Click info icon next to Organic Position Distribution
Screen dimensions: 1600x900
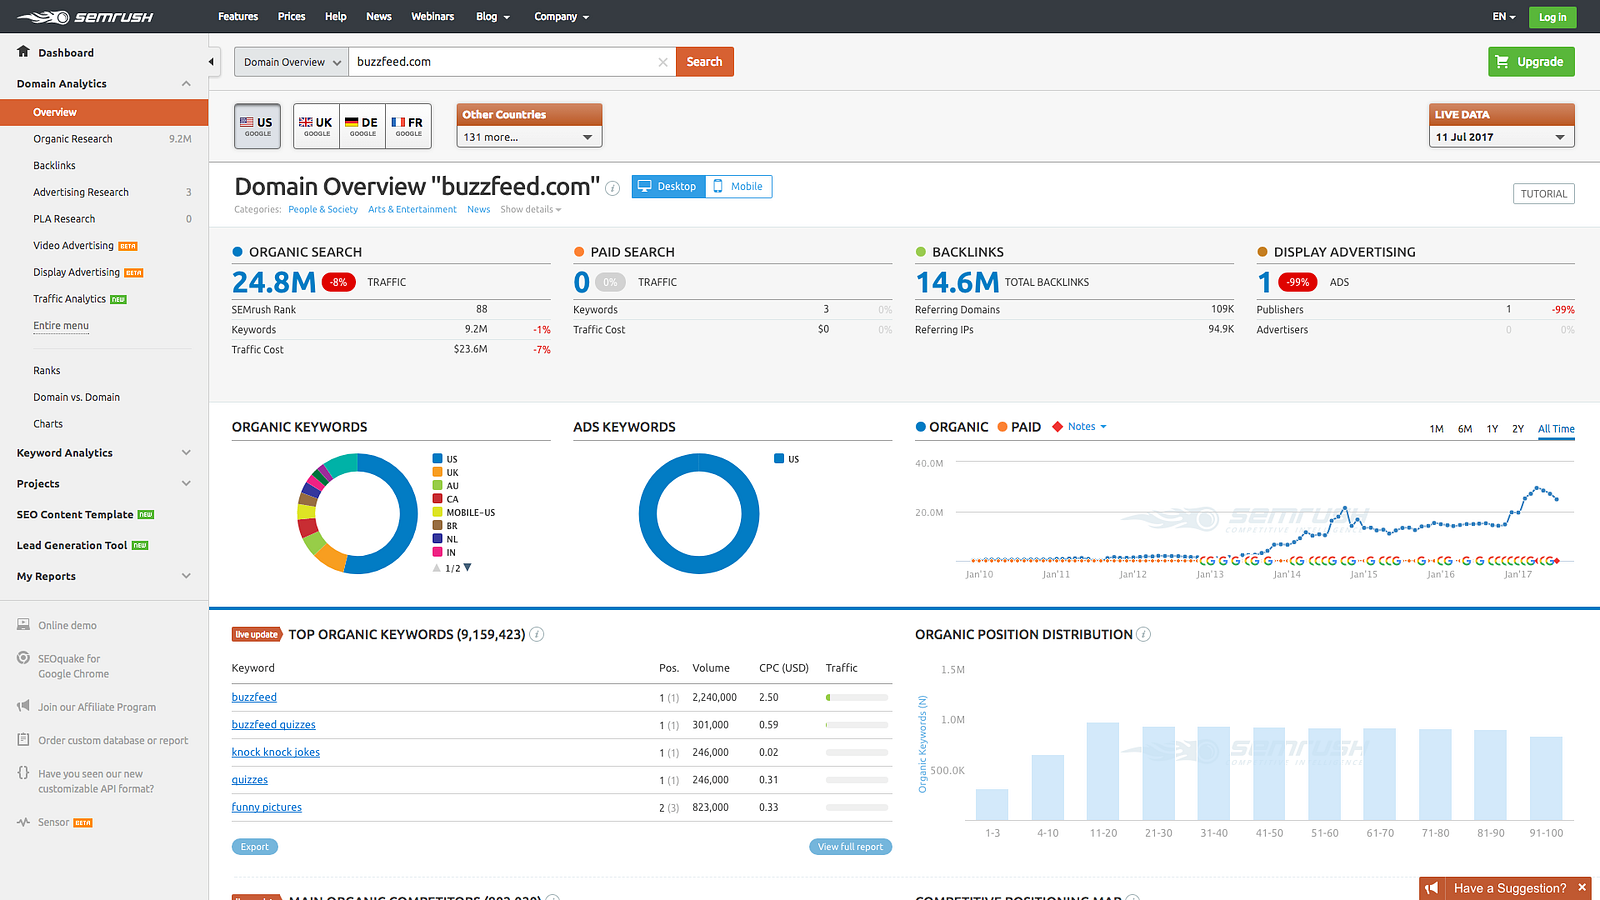1144,634
